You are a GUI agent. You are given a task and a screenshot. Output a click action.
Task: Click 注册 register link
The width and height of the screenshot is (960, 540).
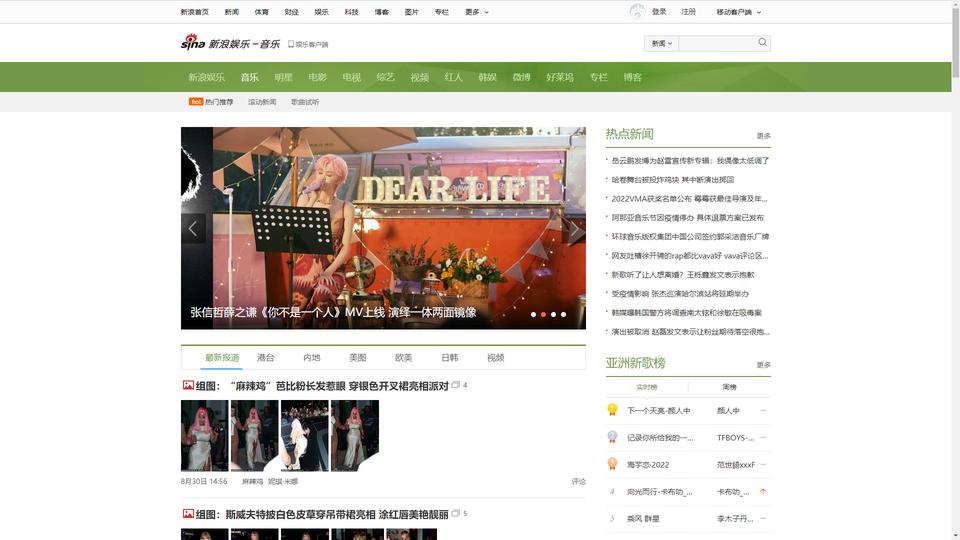[x=689, y=12]
